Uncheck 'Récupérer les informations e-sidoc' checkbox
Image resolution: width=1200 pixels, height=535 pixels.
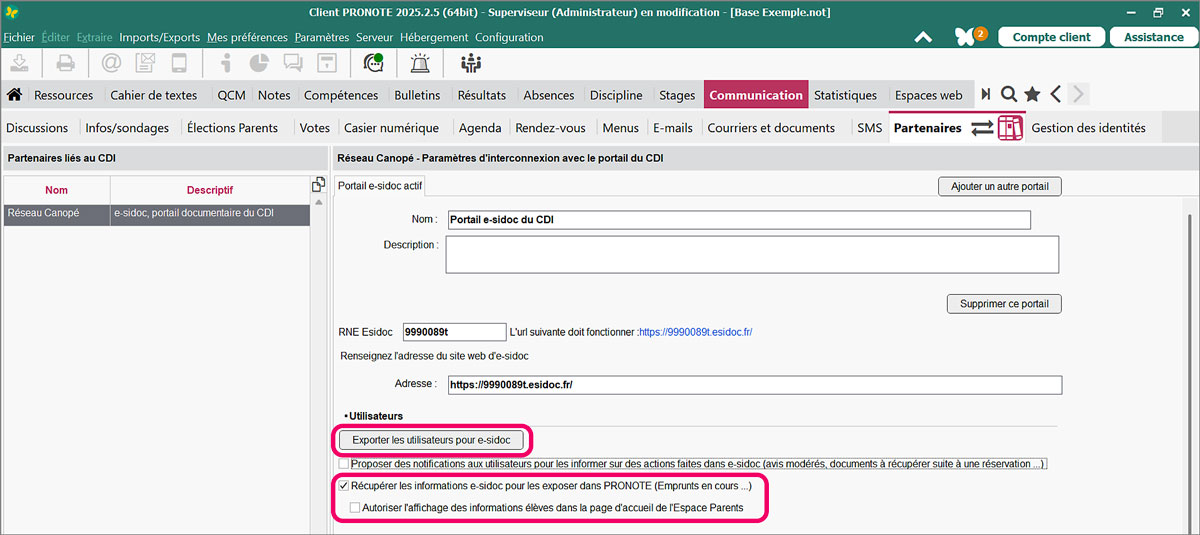click(344, 486)
